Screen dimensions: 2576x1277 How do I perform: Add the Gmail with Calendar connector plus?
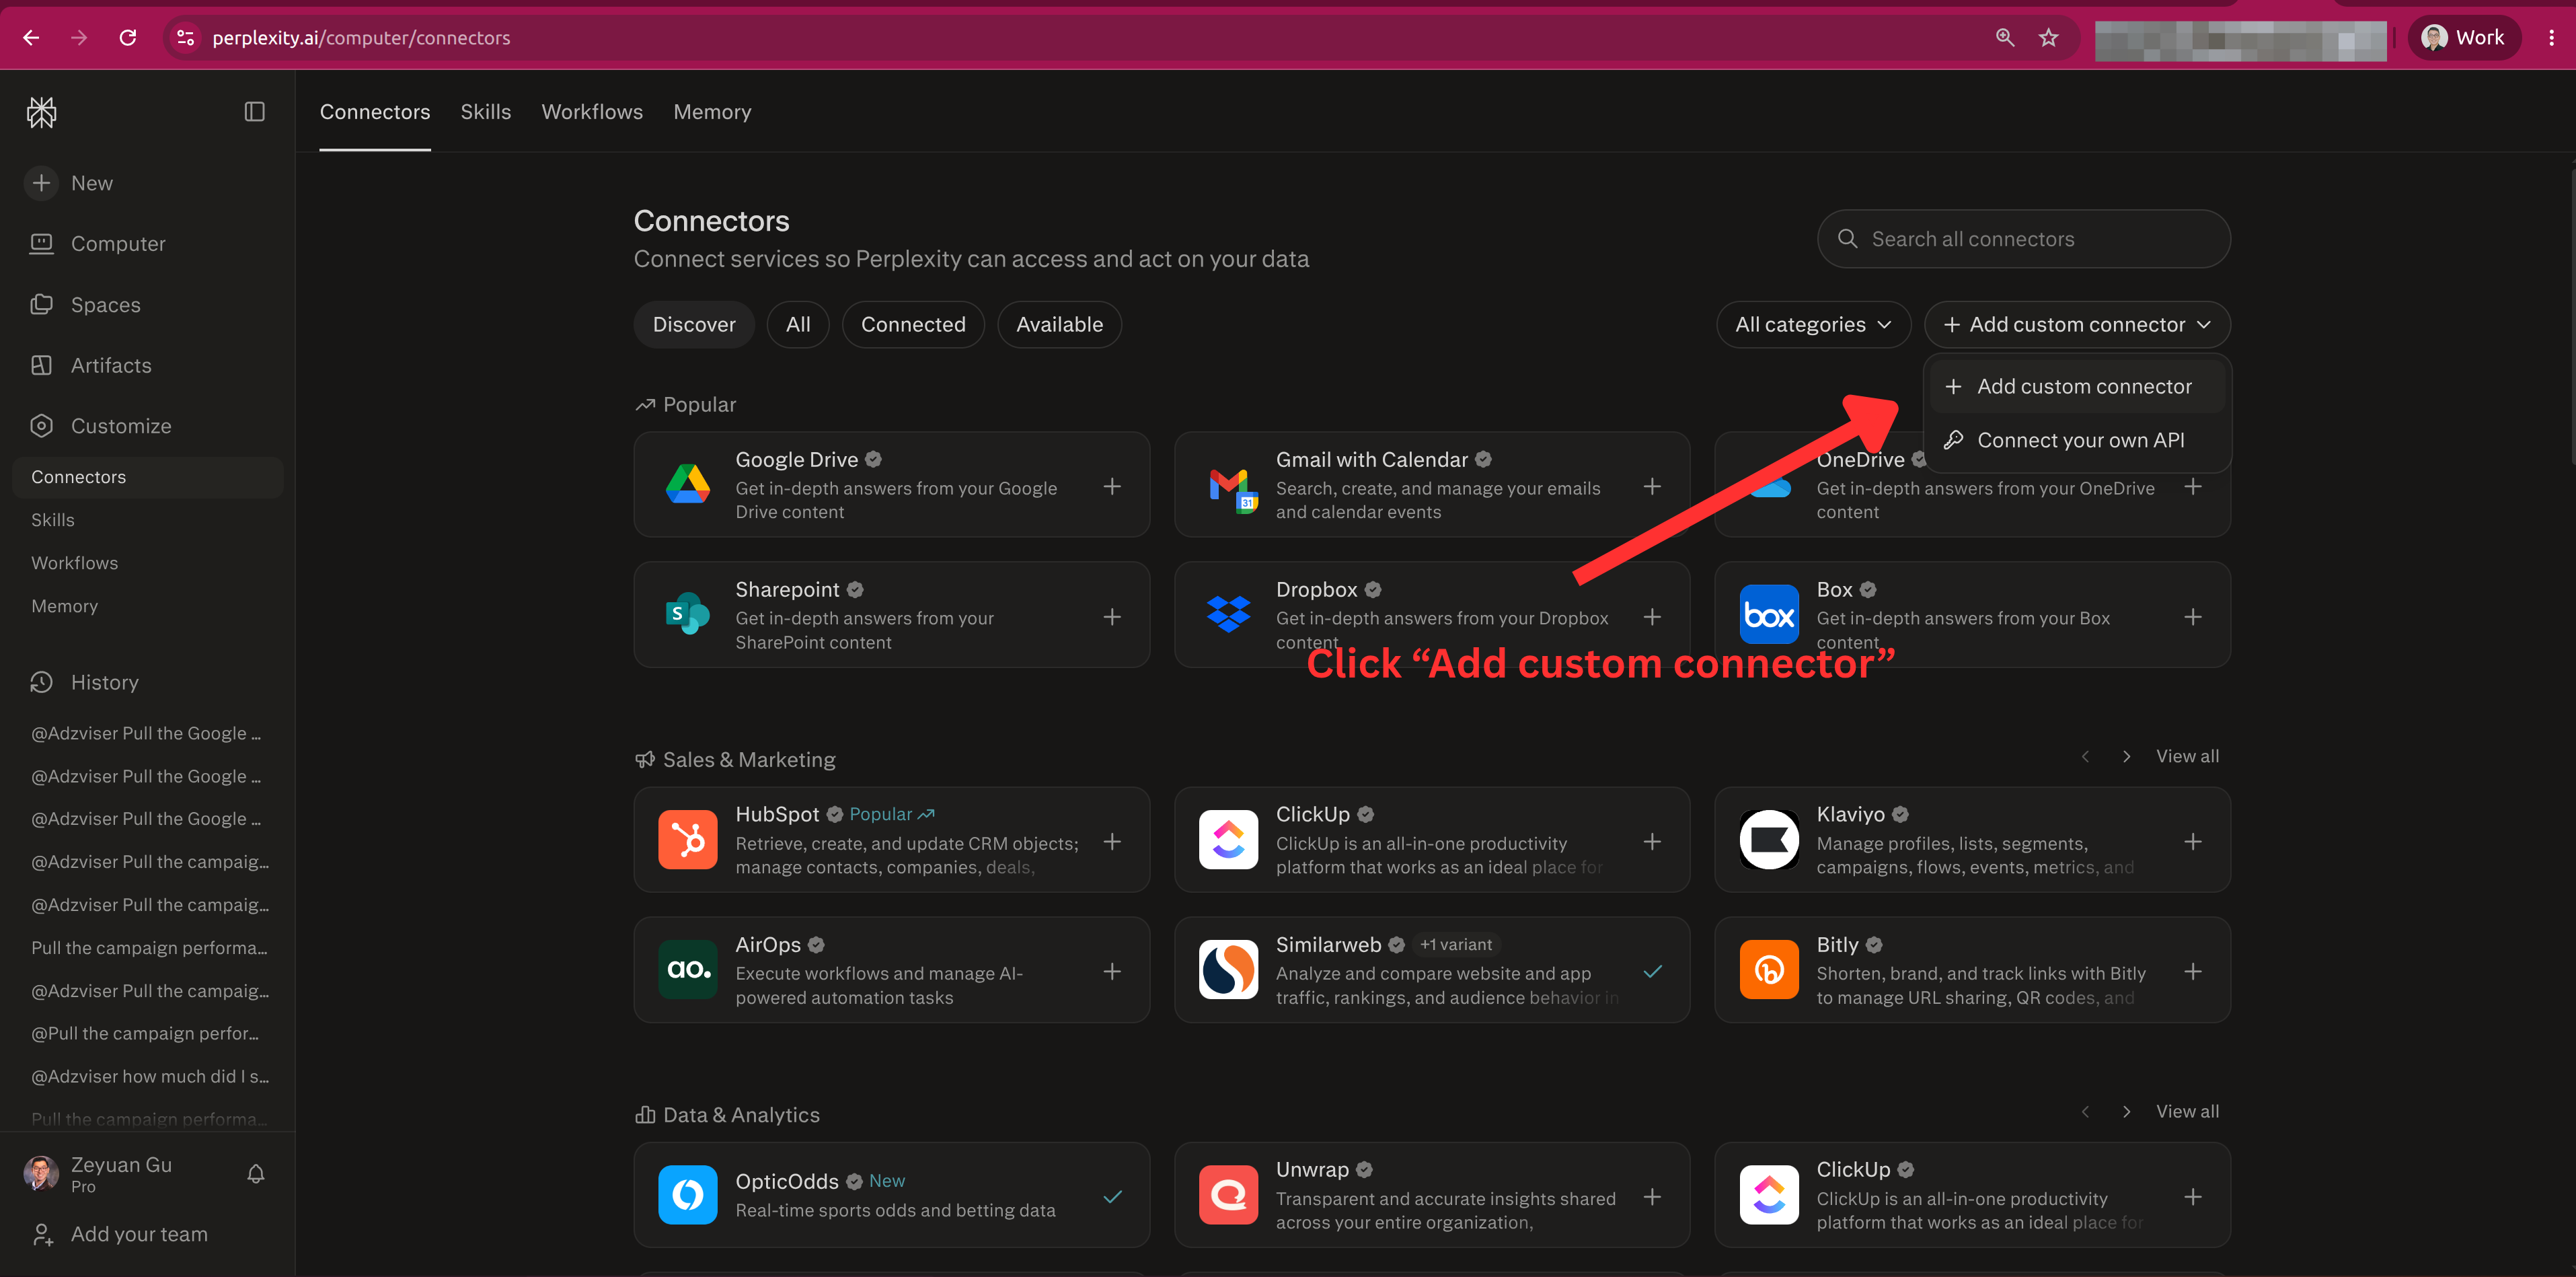pyautogui.click(x=1652, y=487)
